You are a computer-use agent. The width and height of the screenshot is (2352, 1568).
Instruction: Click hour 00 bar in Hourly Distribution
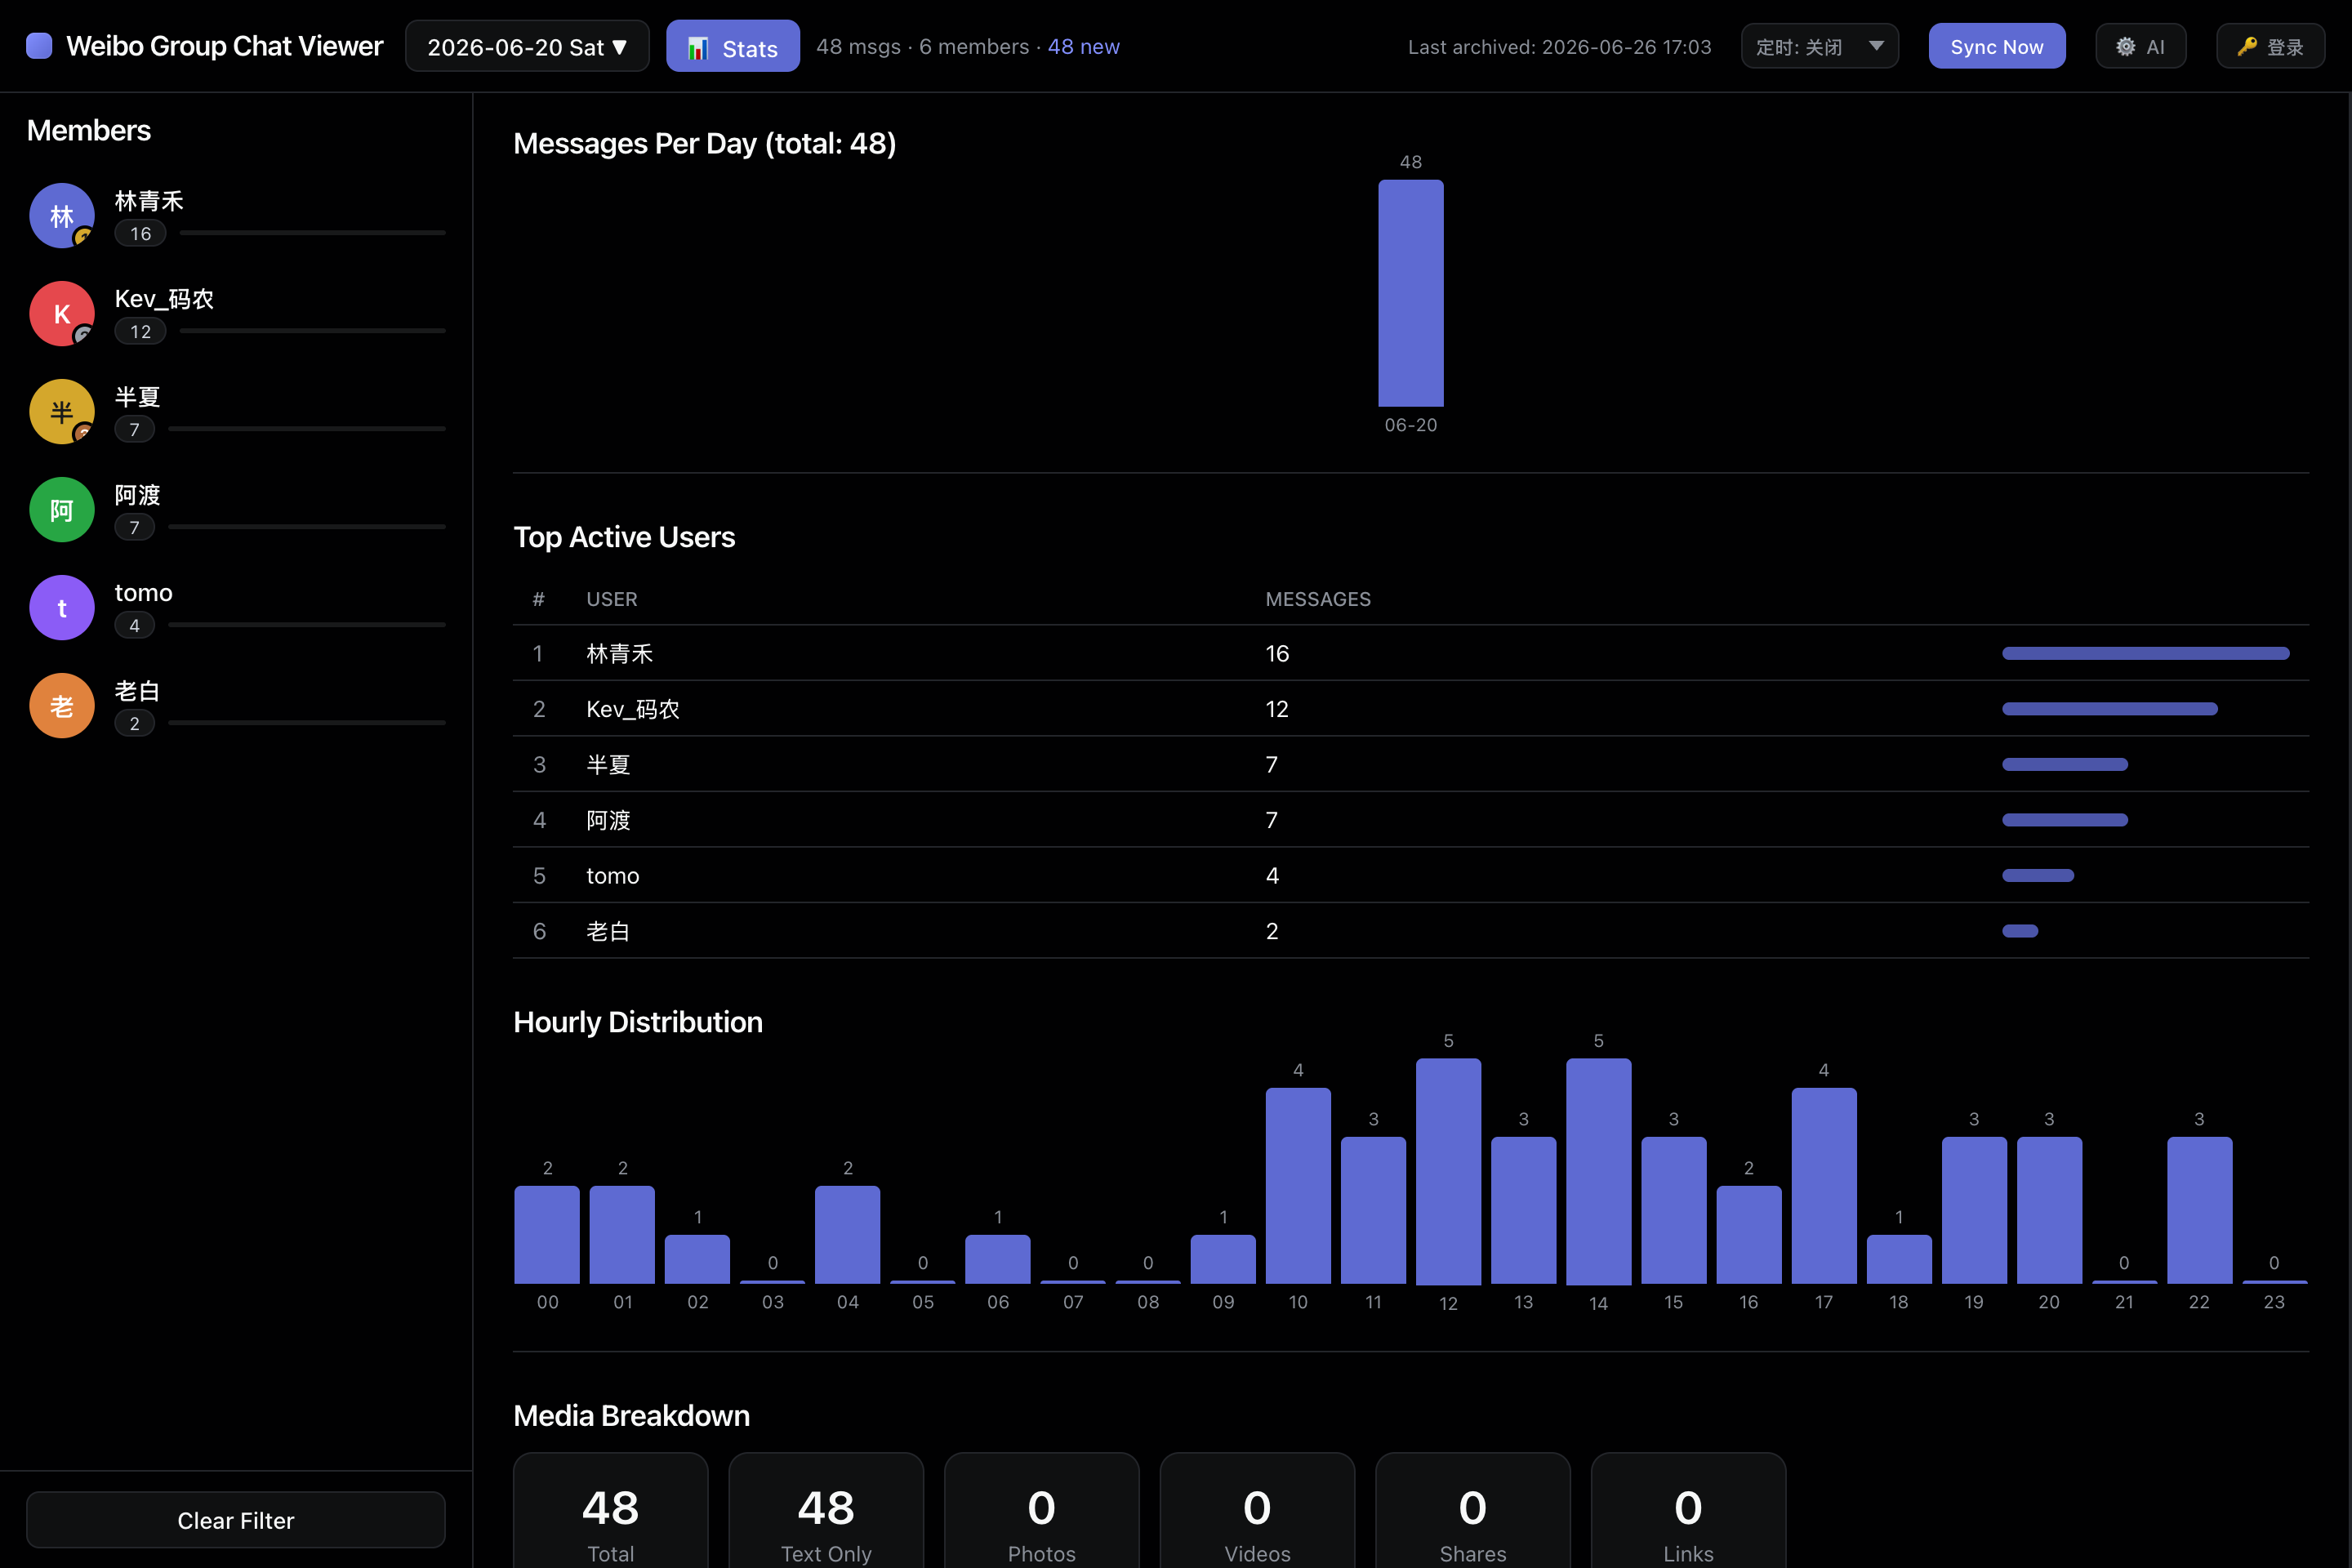(x=547, y=1235)
